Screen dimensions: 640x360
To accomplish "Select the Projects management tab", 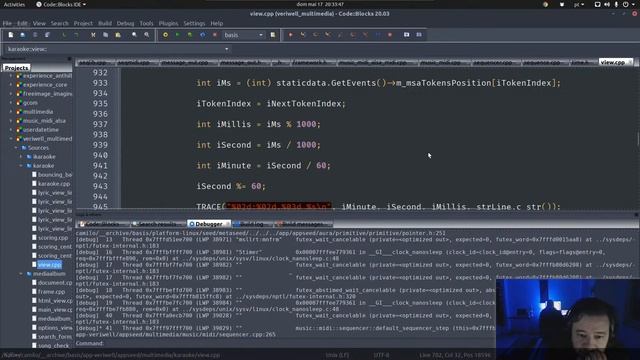I will [x=16, y=68].
